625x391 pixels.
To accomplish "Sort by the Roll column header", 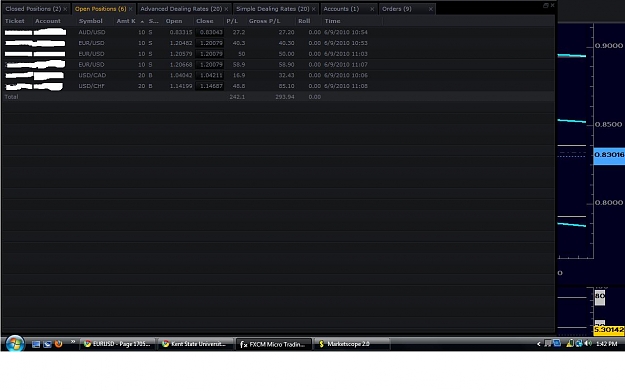I will click(x=304, y=21).
